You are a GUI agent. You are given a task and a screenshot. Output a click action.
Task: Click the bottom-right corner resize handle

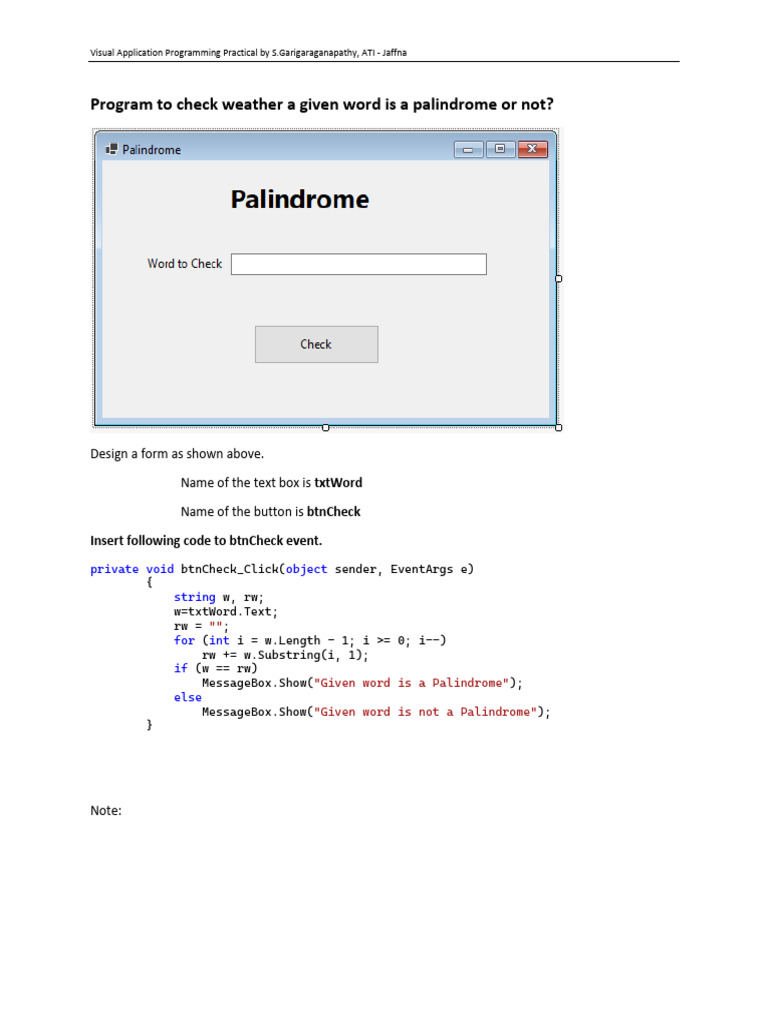tap(558, 428)
